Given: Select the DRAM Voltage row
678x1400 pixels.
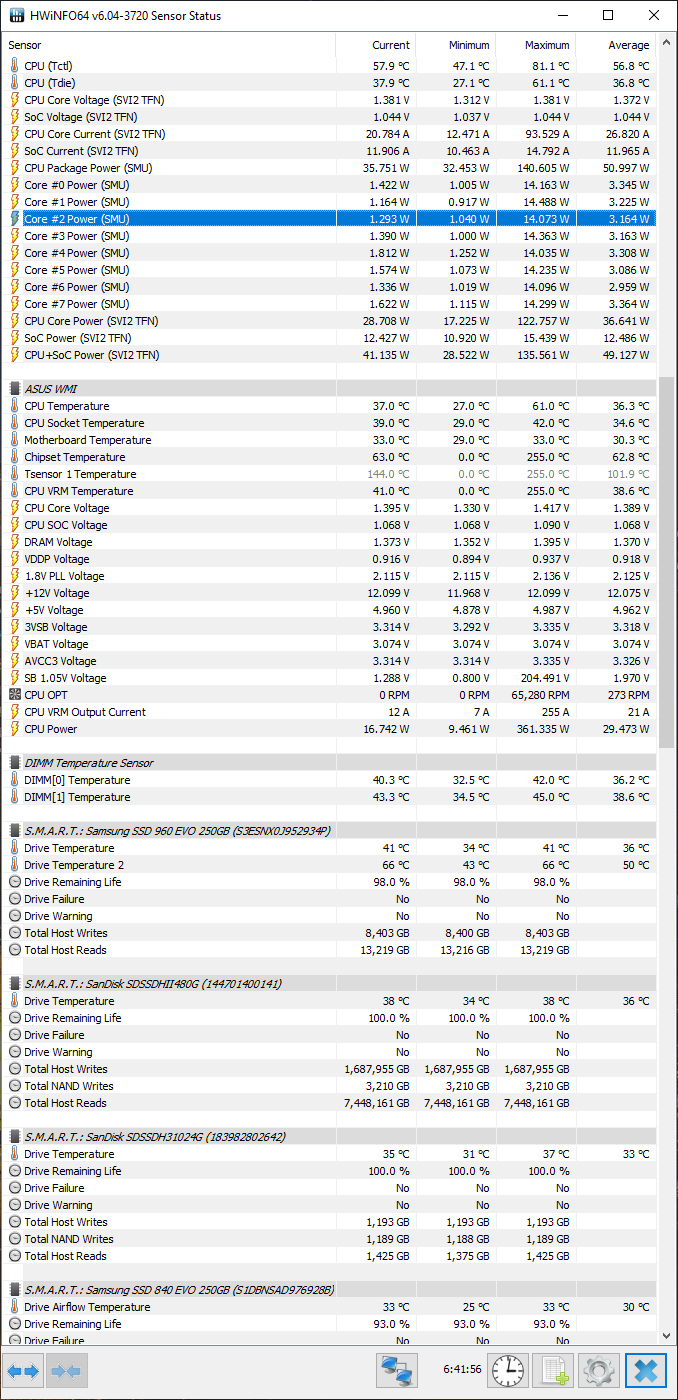Looking at the screenshot, I should coord(330,541).
